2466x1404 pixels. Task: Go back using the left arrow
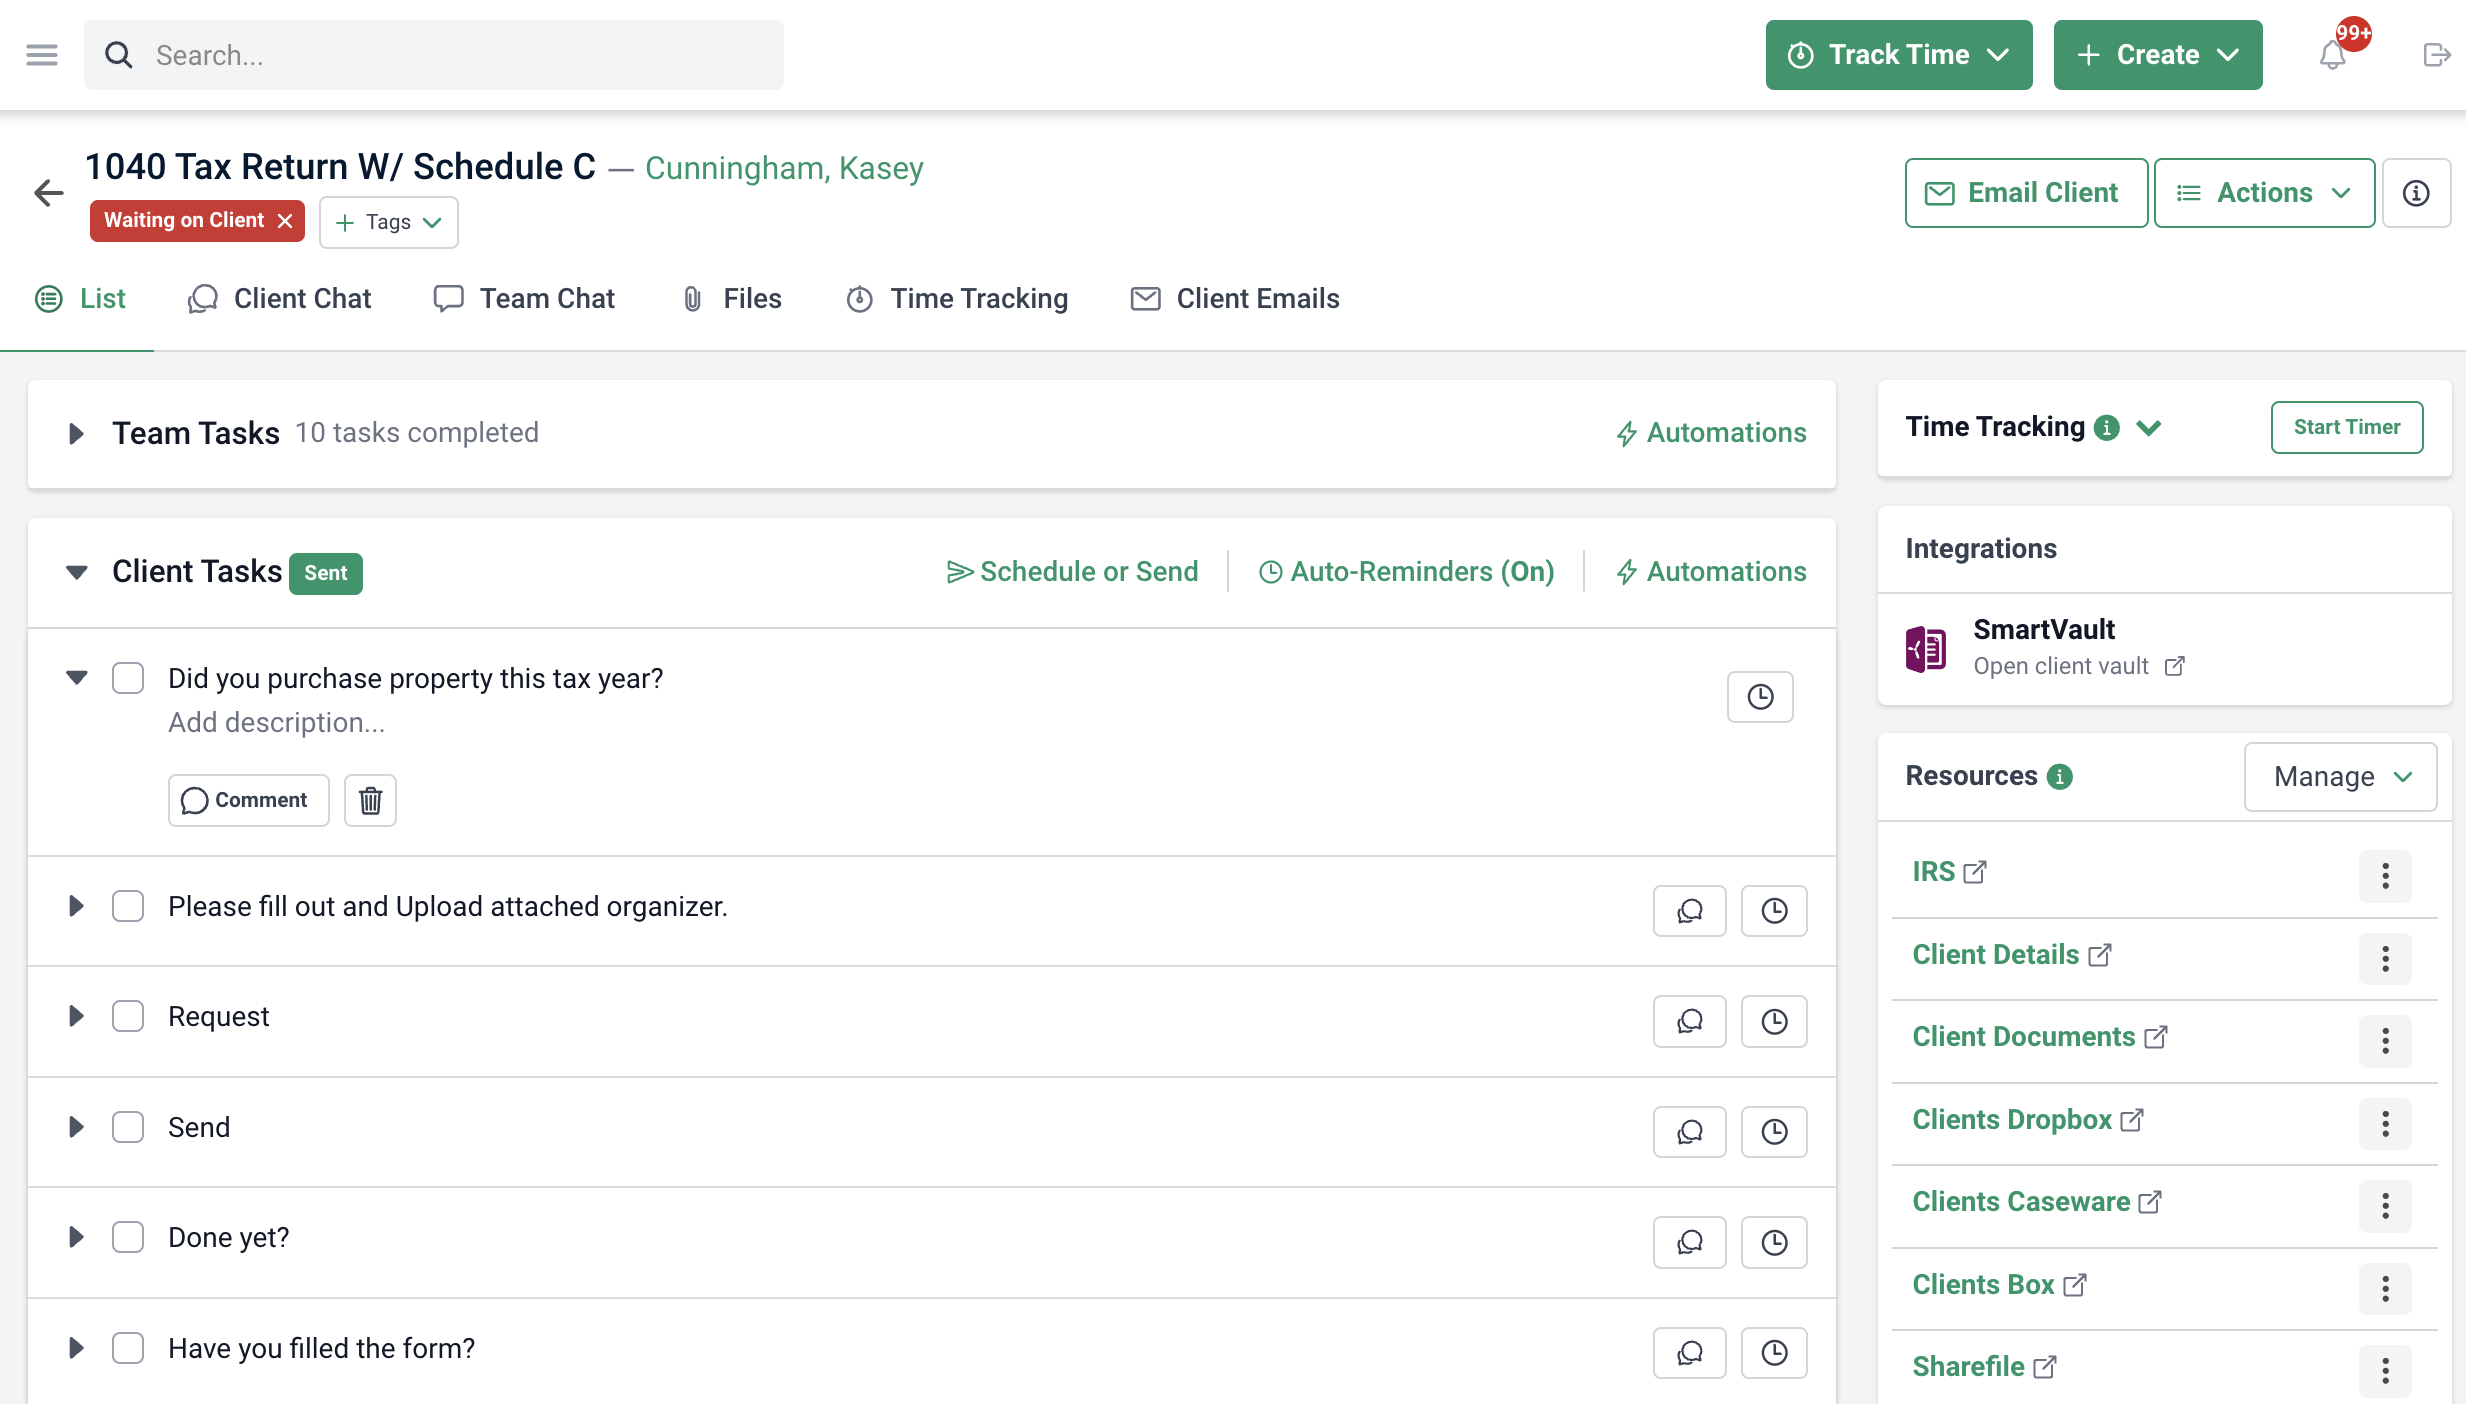click(x=48, y=192)
